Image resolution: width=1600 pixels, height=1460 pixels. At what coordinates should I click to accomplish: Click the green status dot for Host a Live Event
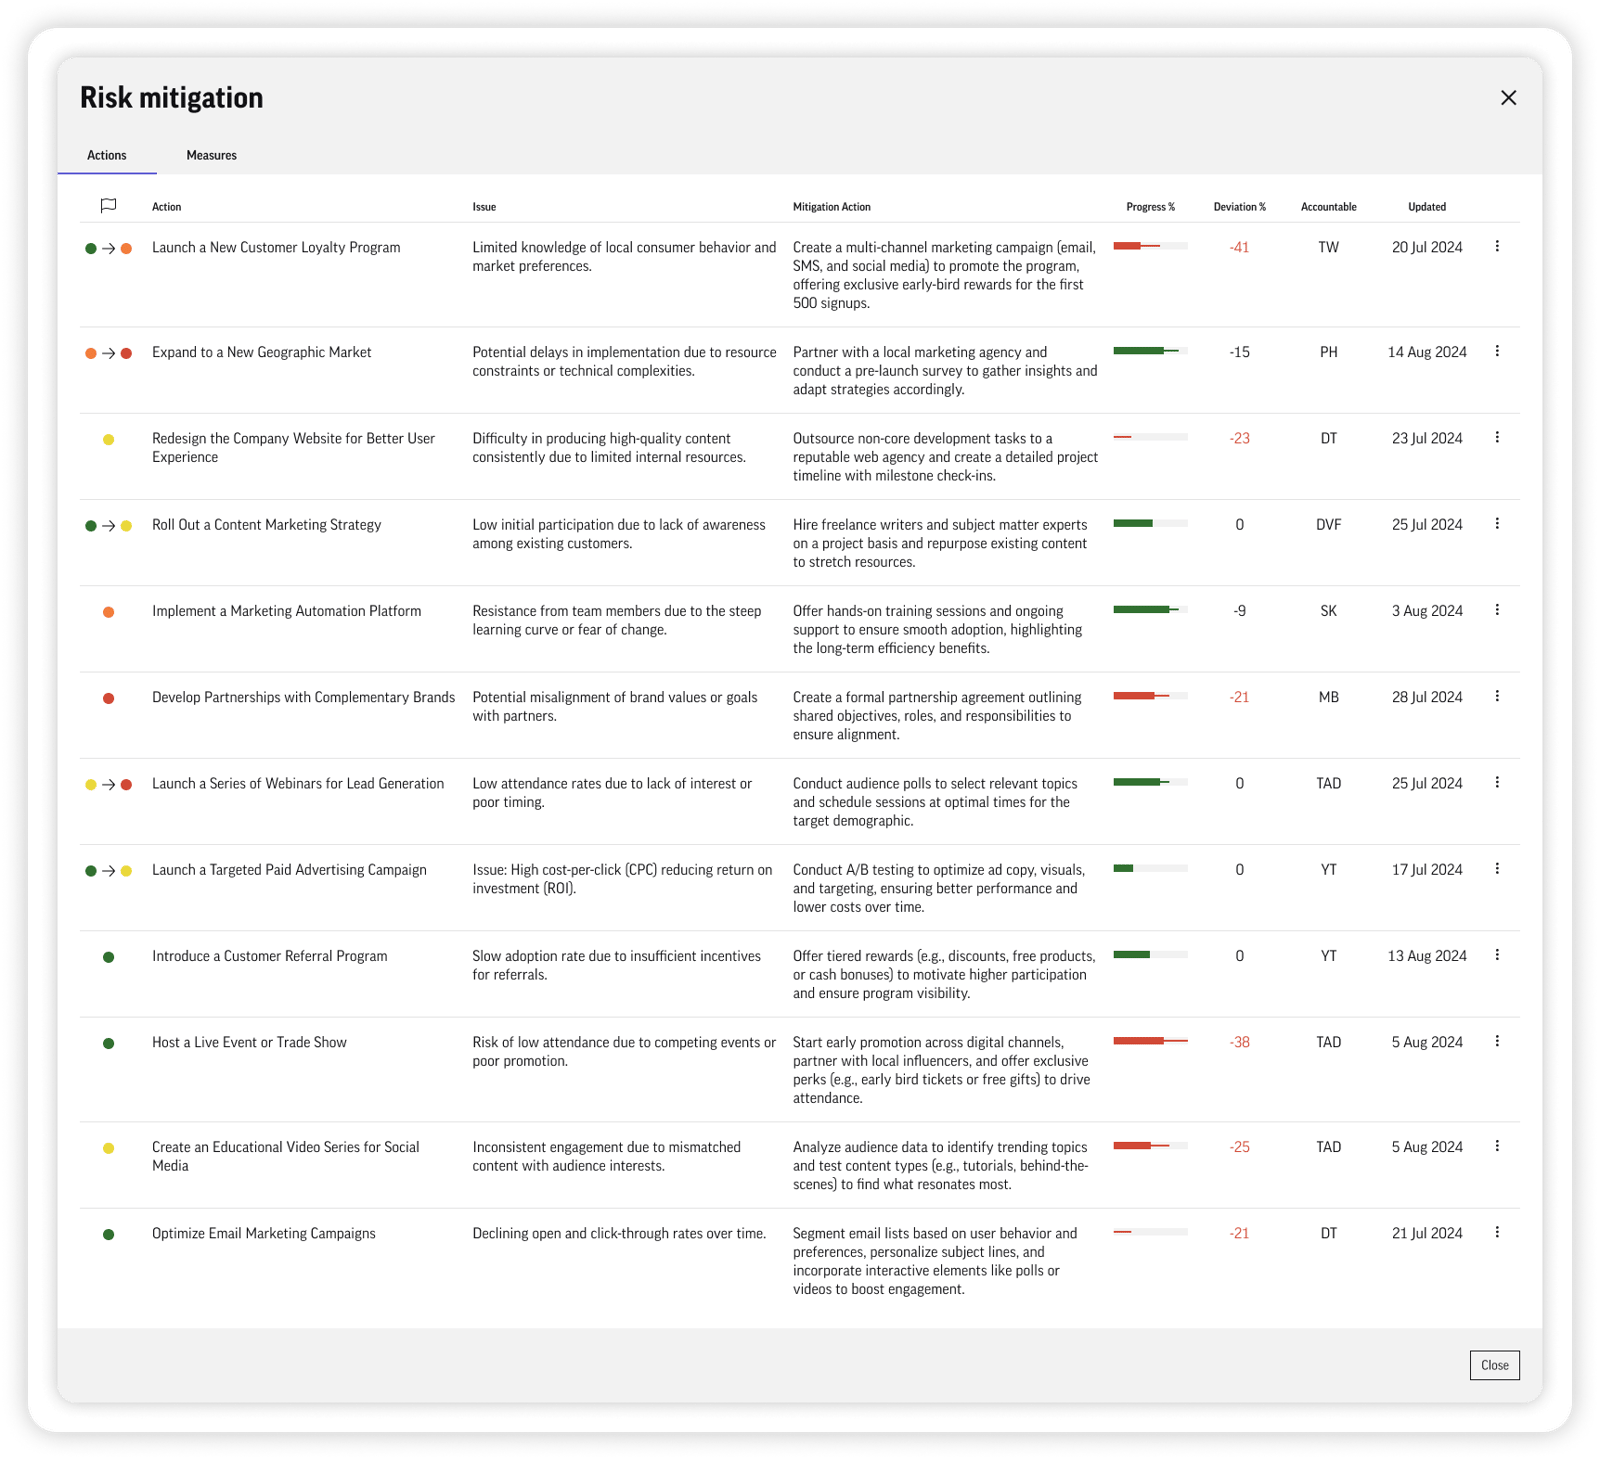(x=108, y=1044)
